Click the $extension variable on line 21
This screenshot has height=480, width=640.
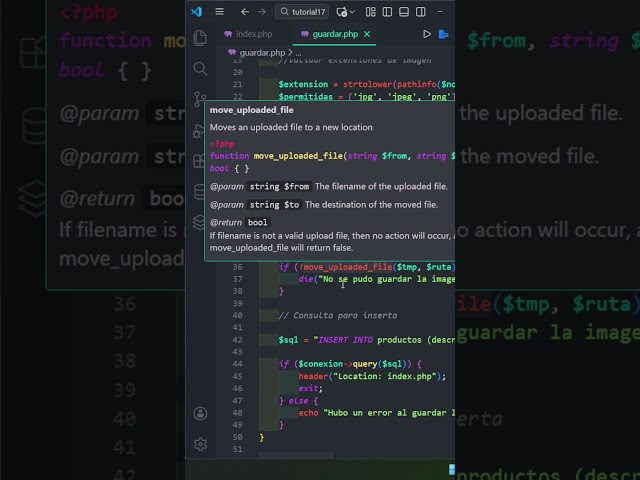303,84
